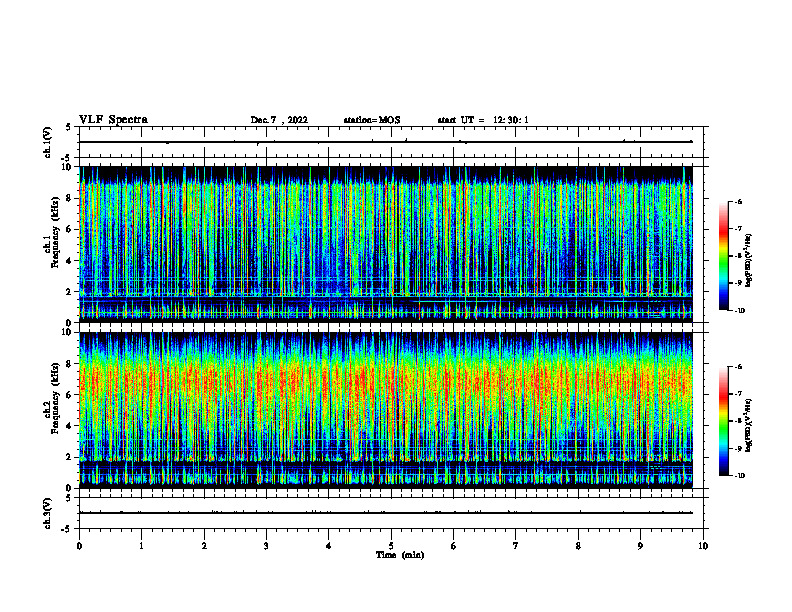This screenshot has width=792, height=612.
Task: Click time axis tick label "7"
Action: coord(516,546)
